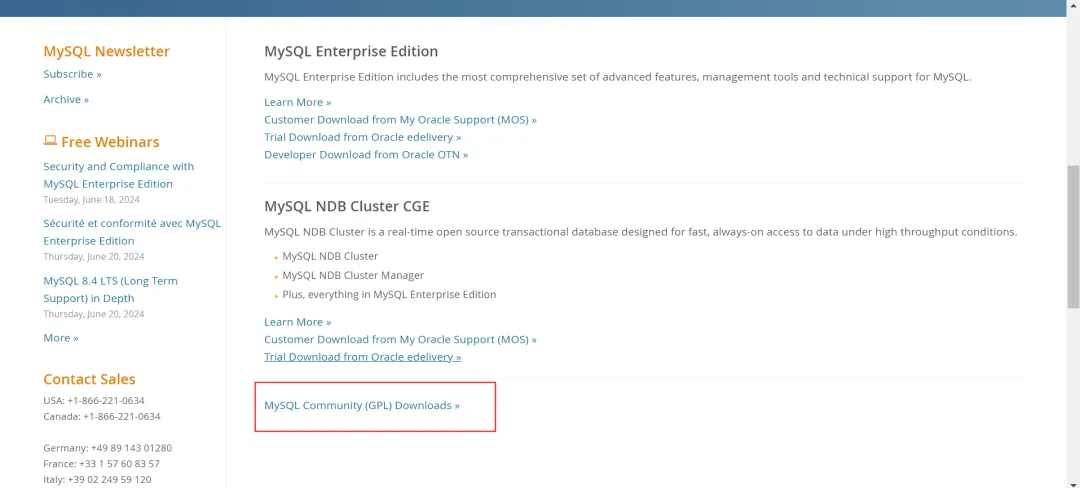Click the Tuesday, June 18, 2024 date
The width and height of the screenshot is (1080, 488).
point(92,200)
